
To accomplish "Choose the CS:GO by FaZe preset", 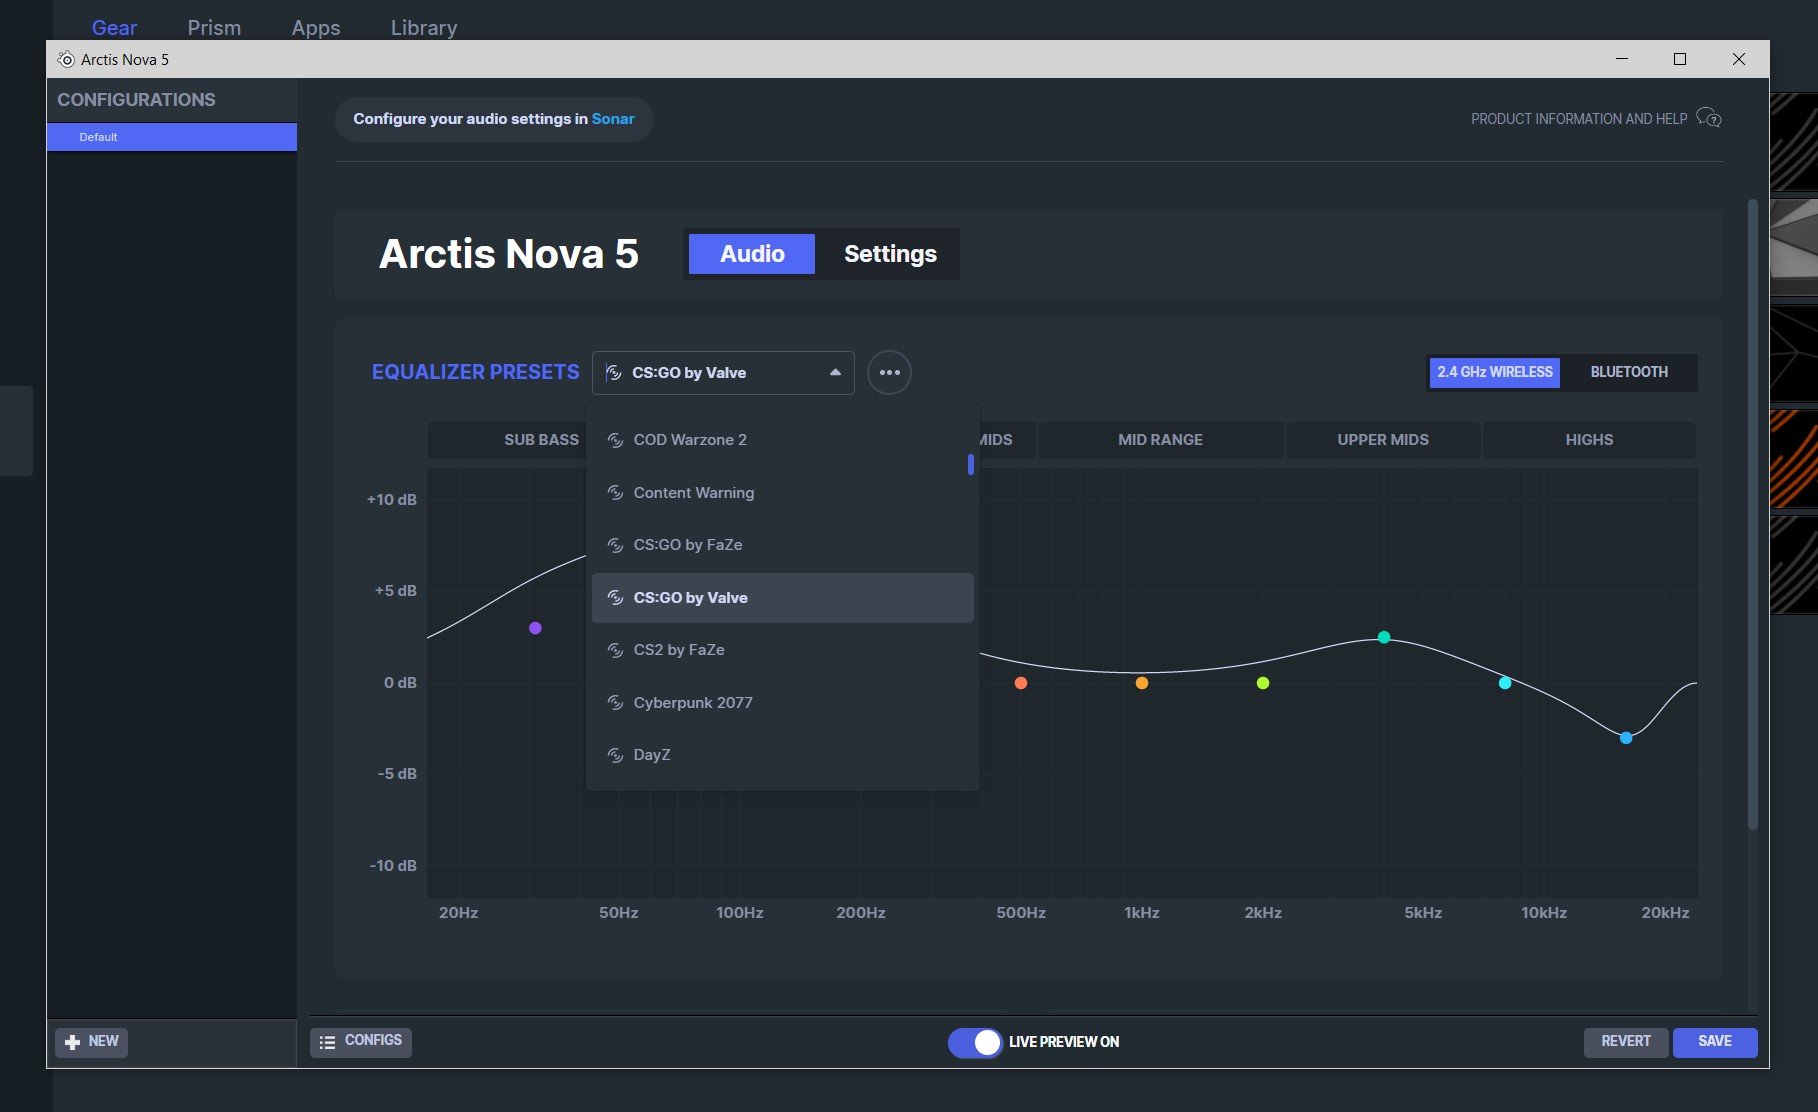I will point(782,545).
